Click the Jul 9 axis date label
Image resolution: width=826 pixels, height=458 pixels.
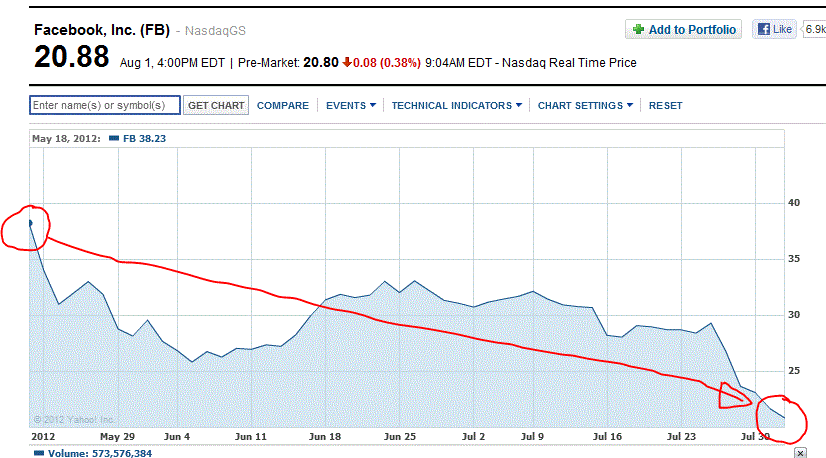pos(532,436)
